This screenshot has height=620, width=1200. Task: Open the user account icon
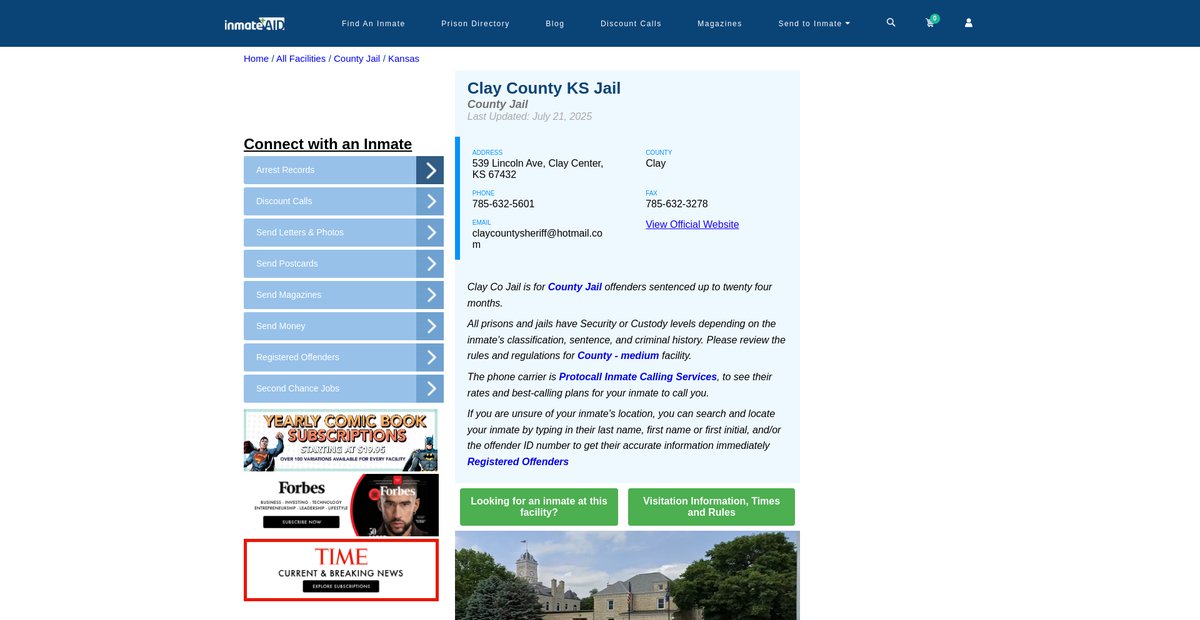coord(968,23)
